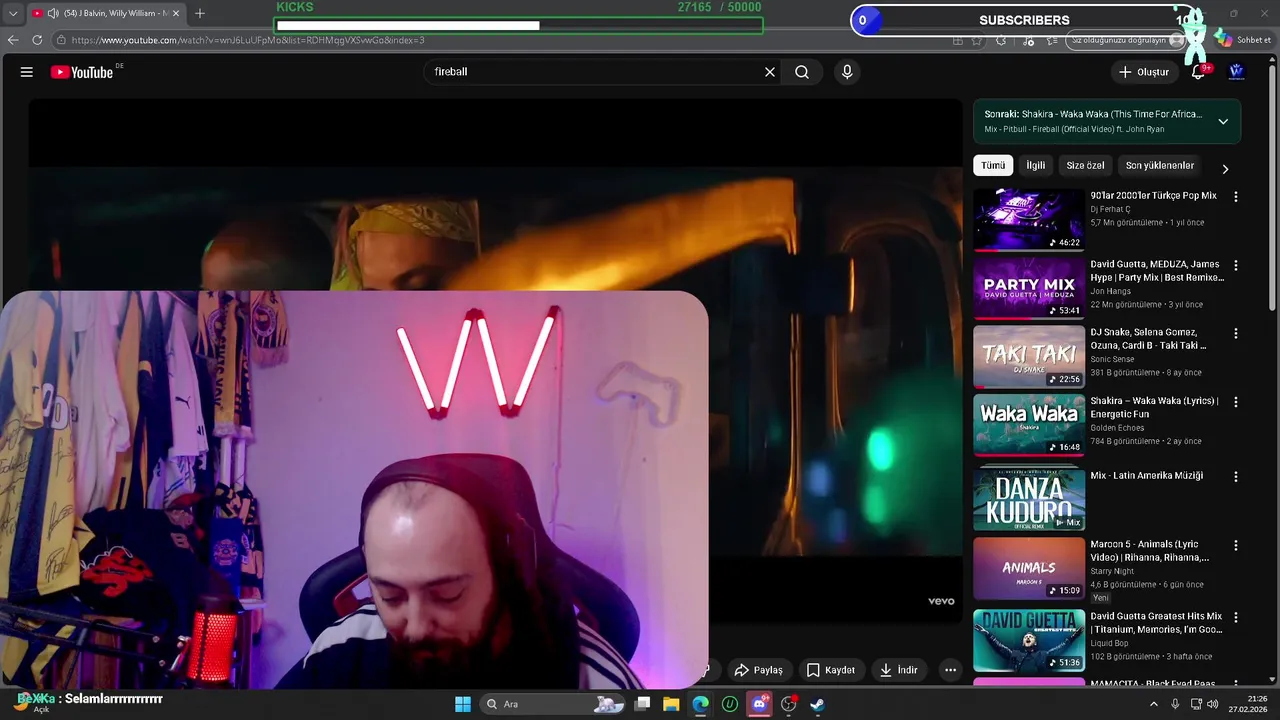This screenshot has width=1280, height=720.
Task: Open more actions ellipsis below the video
Action: 950,670
